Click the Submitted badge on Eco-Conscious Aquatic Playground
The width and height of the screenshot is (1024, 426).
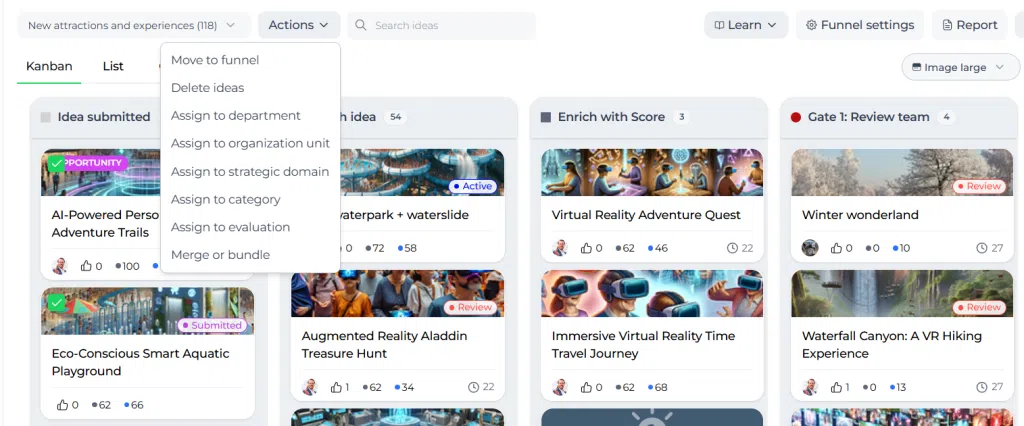212,325
